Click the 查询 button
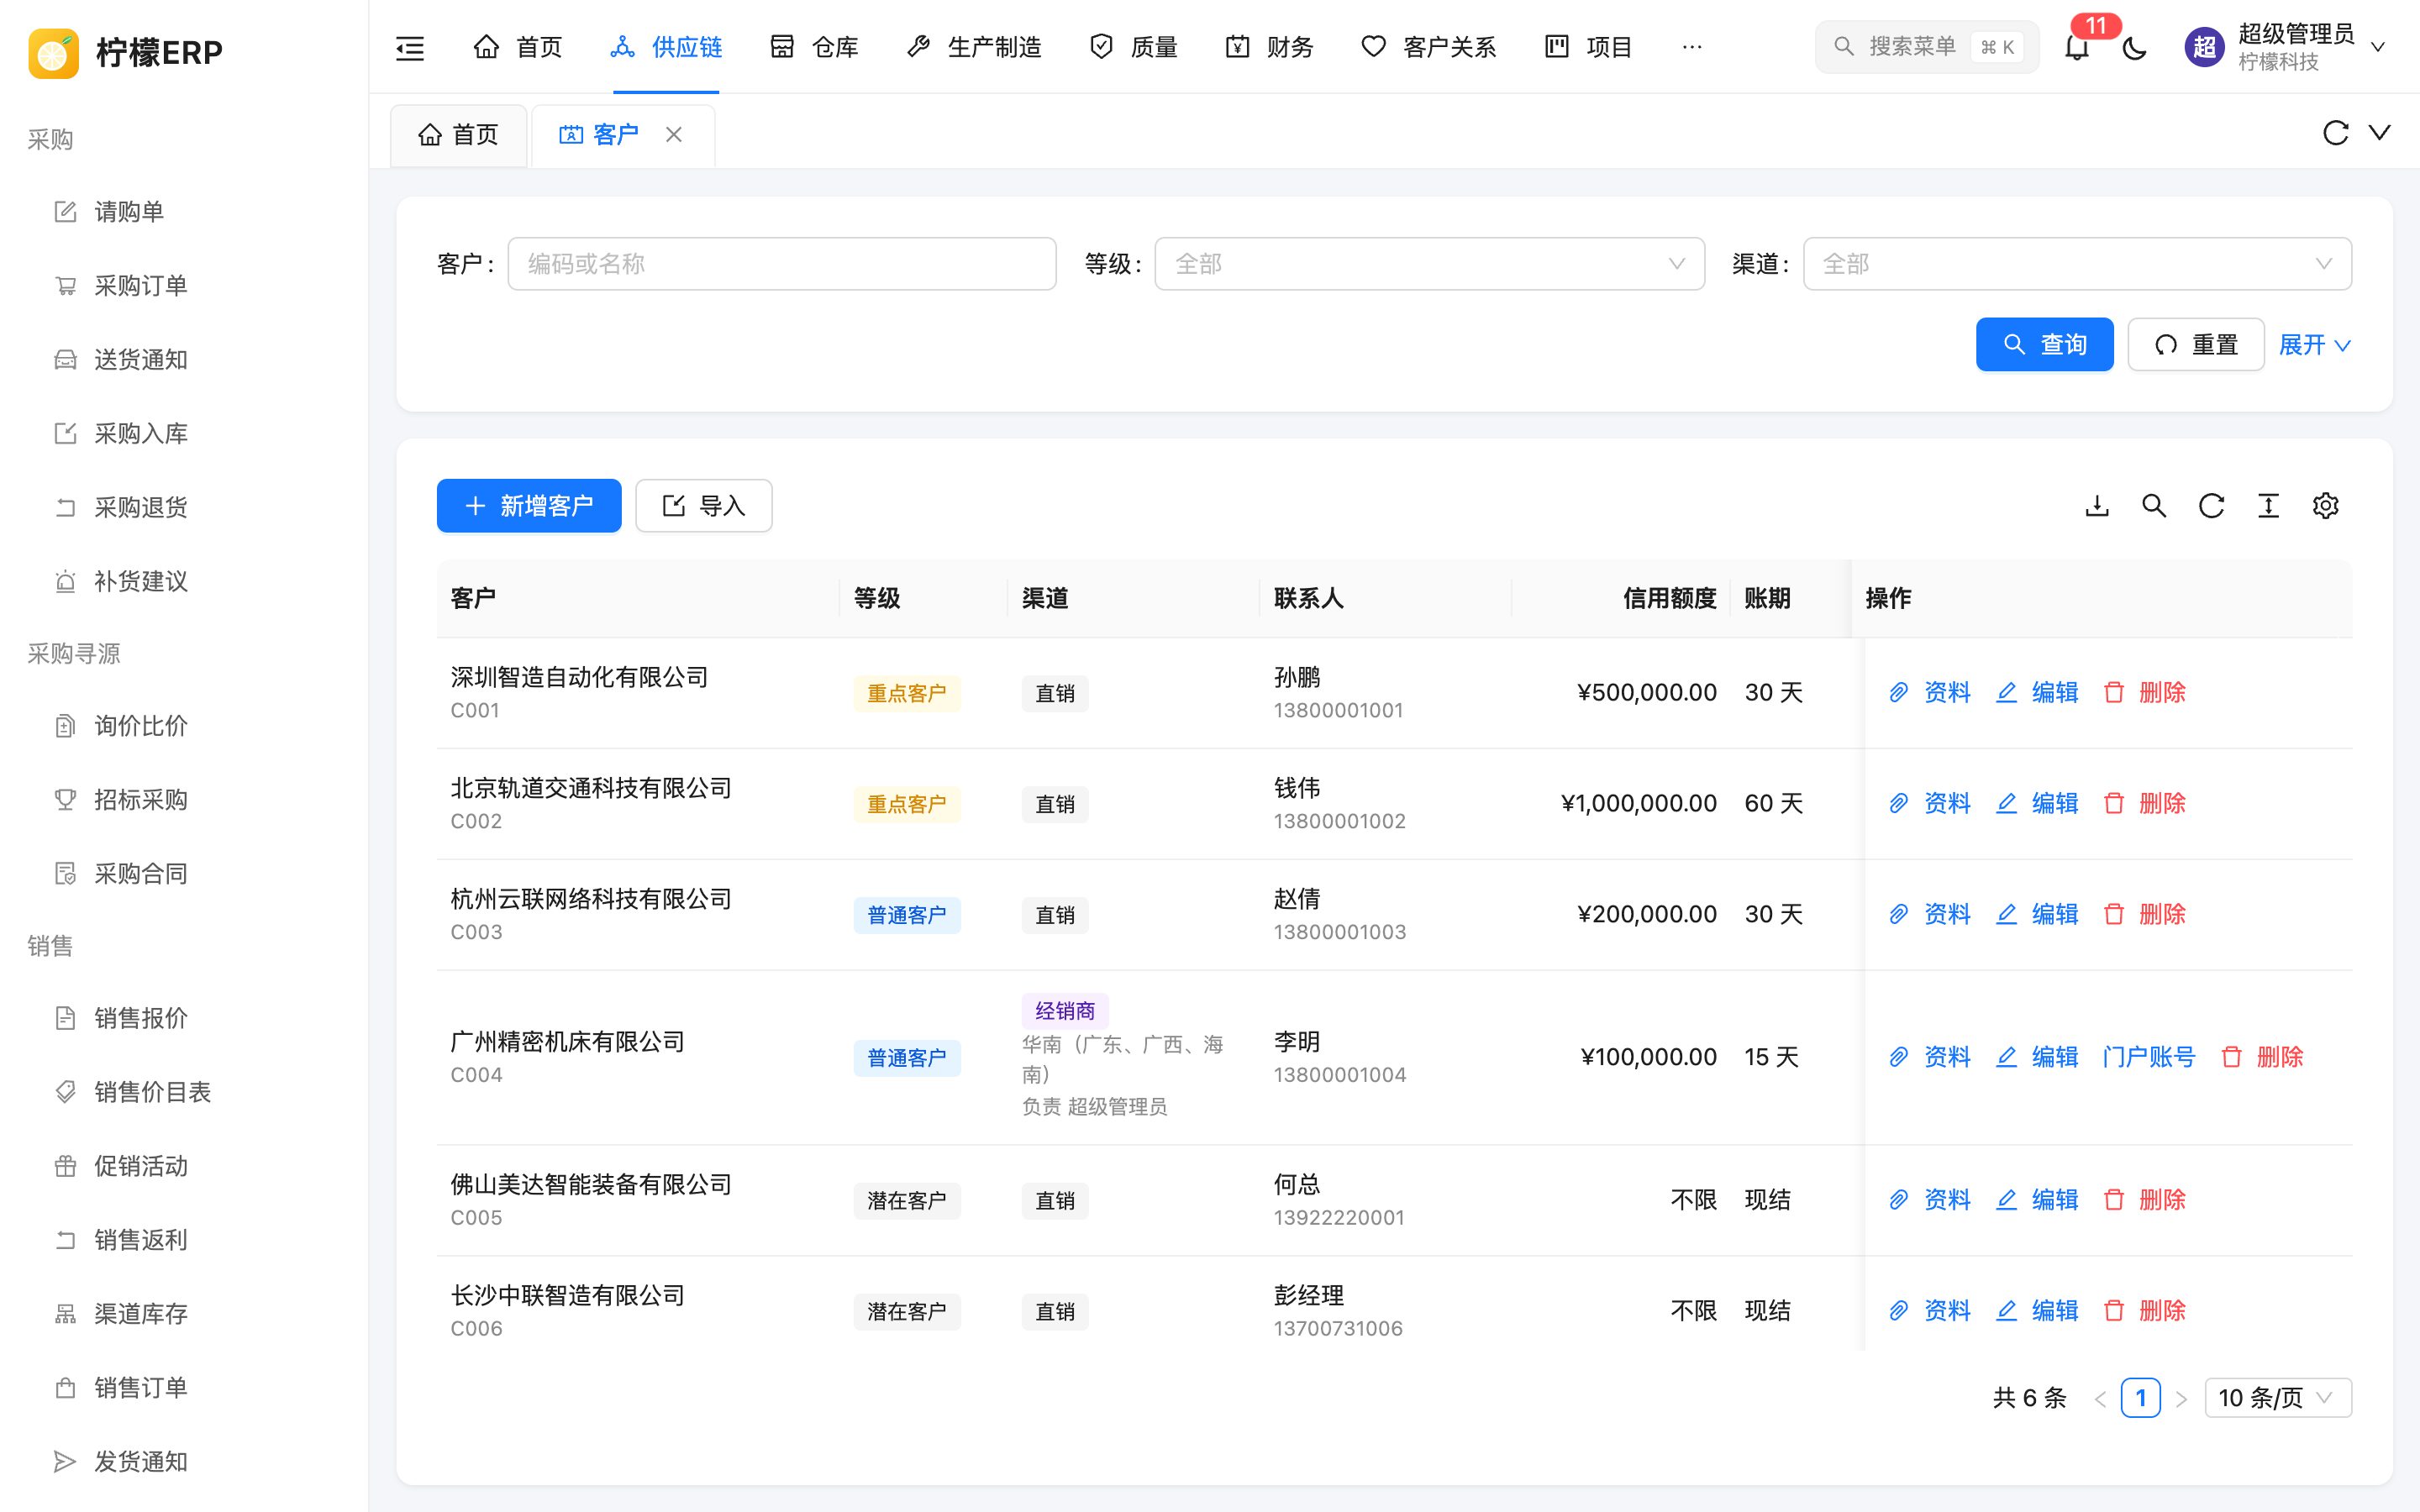This screenshot has width=2420, height=1512. (x=2044, y=345)
